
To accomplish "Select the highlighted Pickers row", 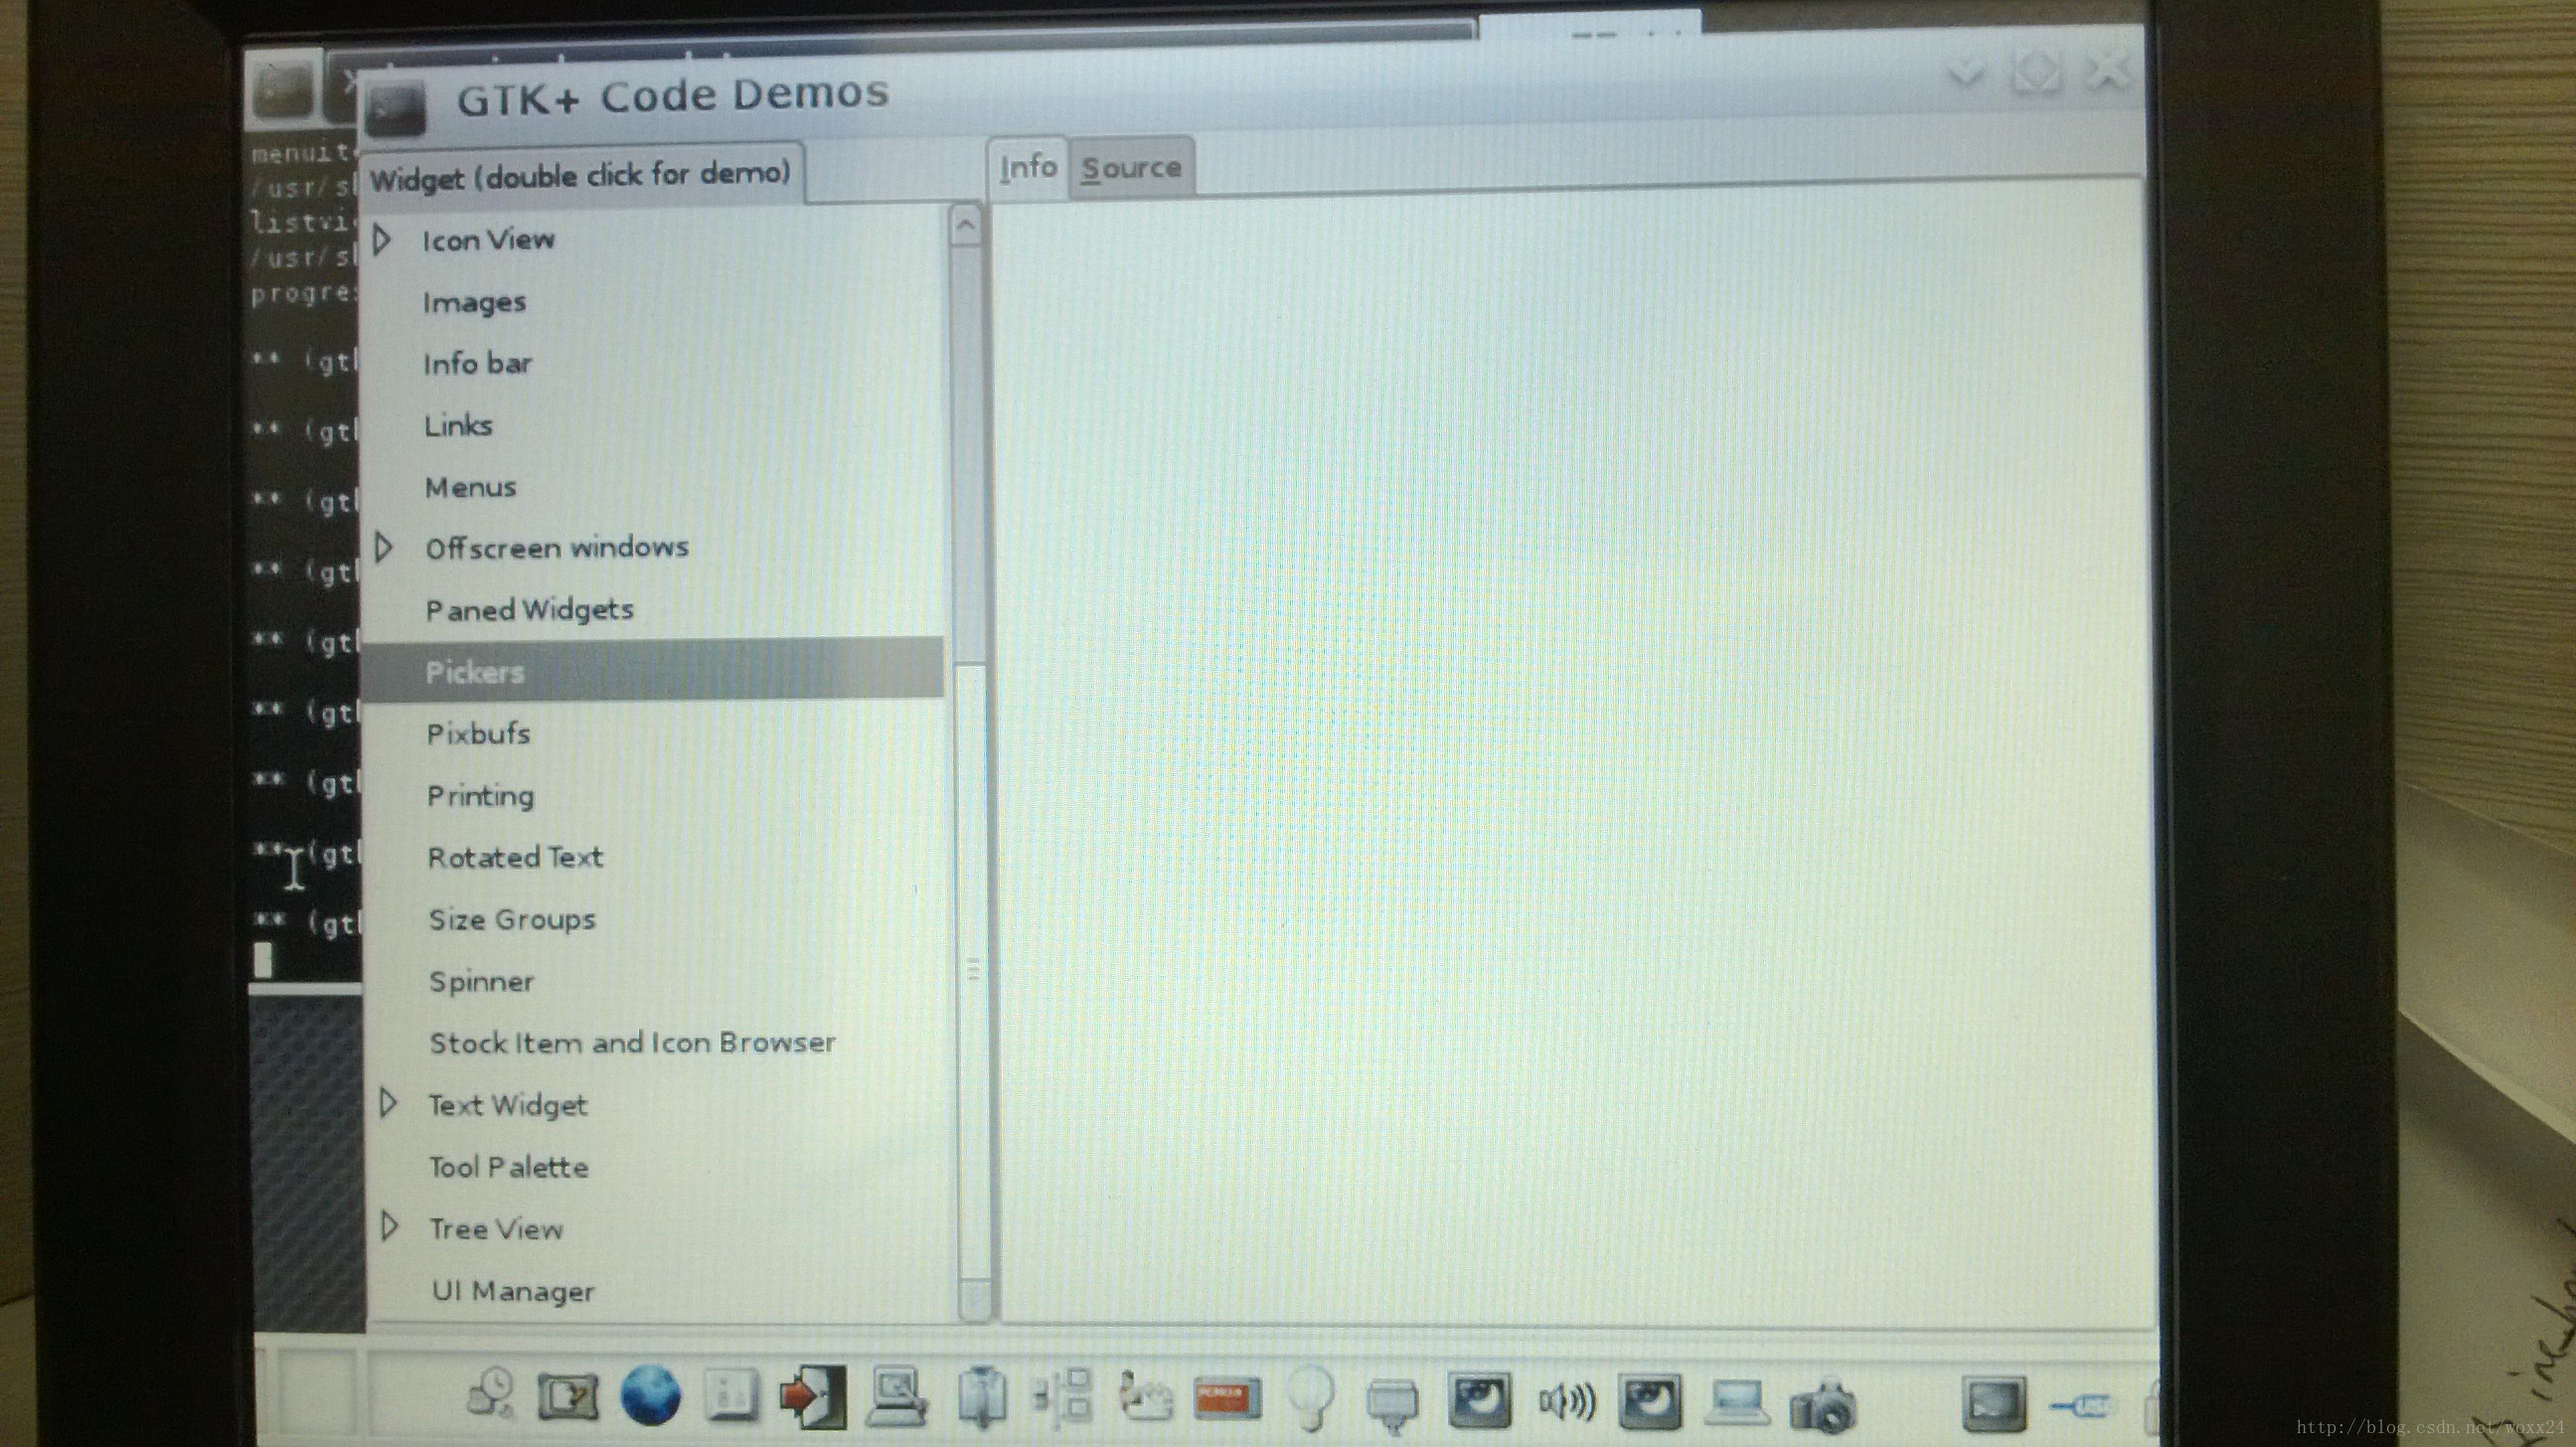I will (652, 668).
